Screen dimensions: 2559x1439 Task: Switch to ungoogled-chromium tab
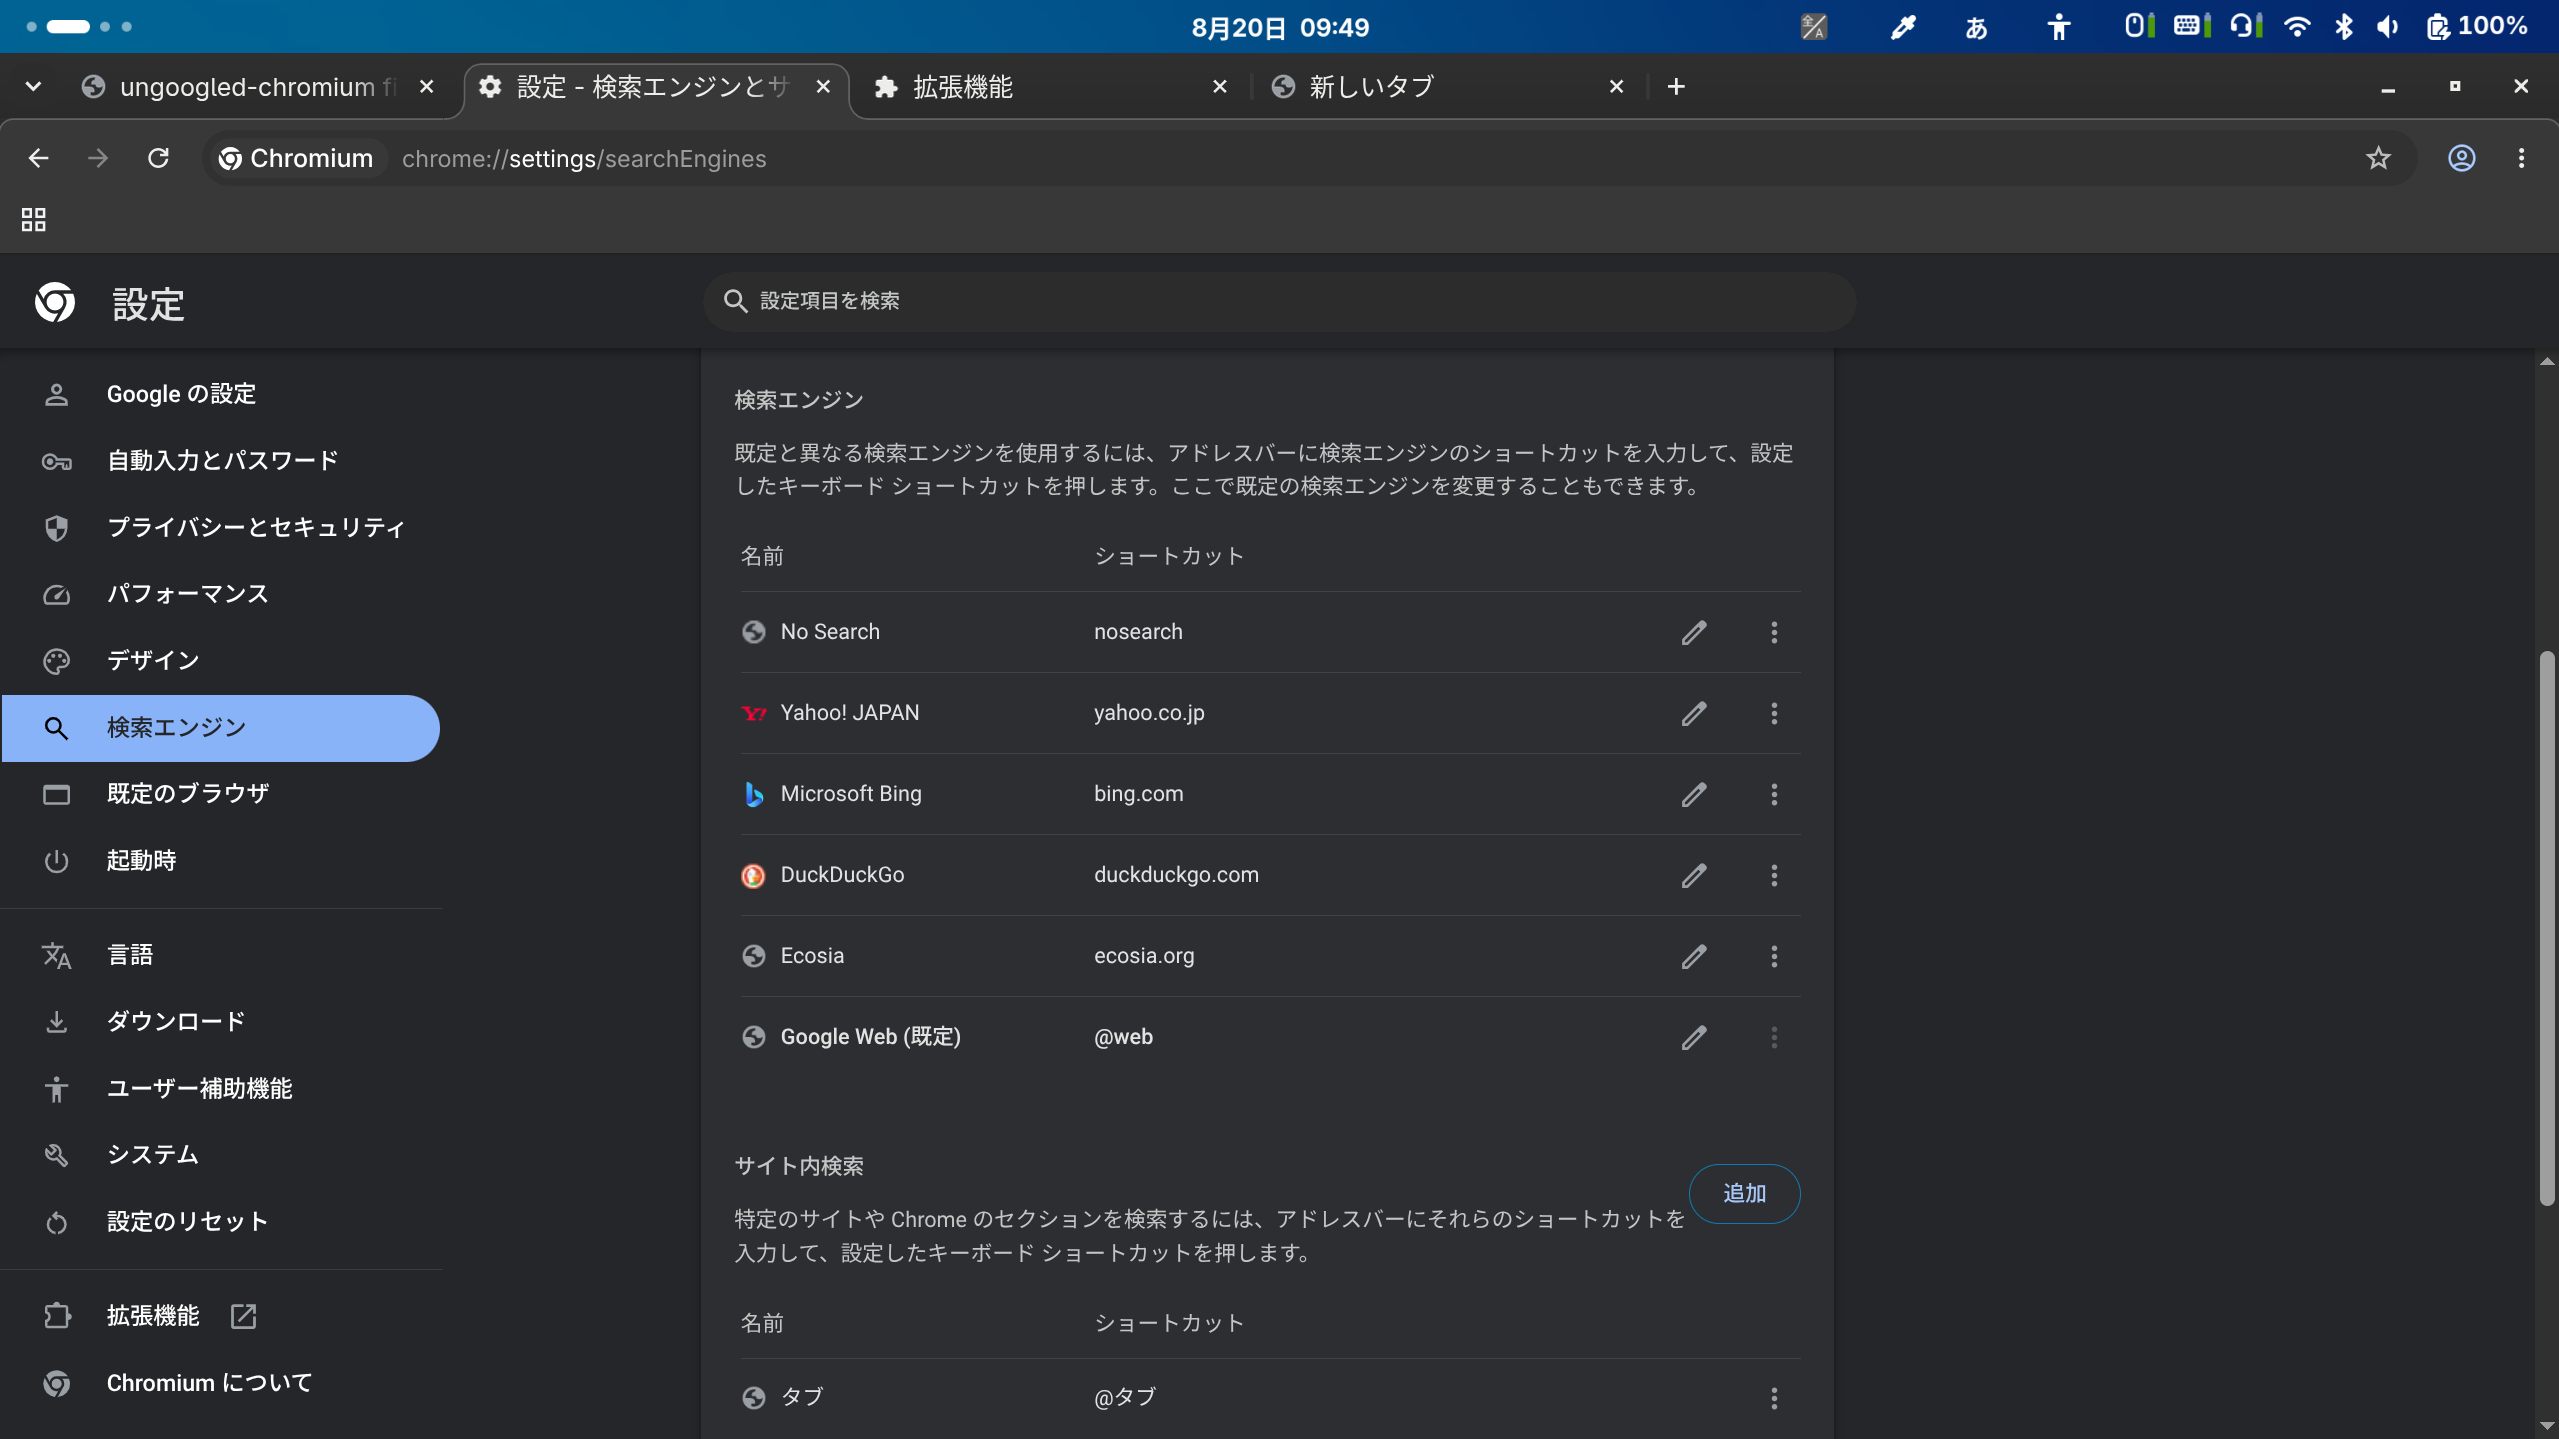click(x=258, y=87)
